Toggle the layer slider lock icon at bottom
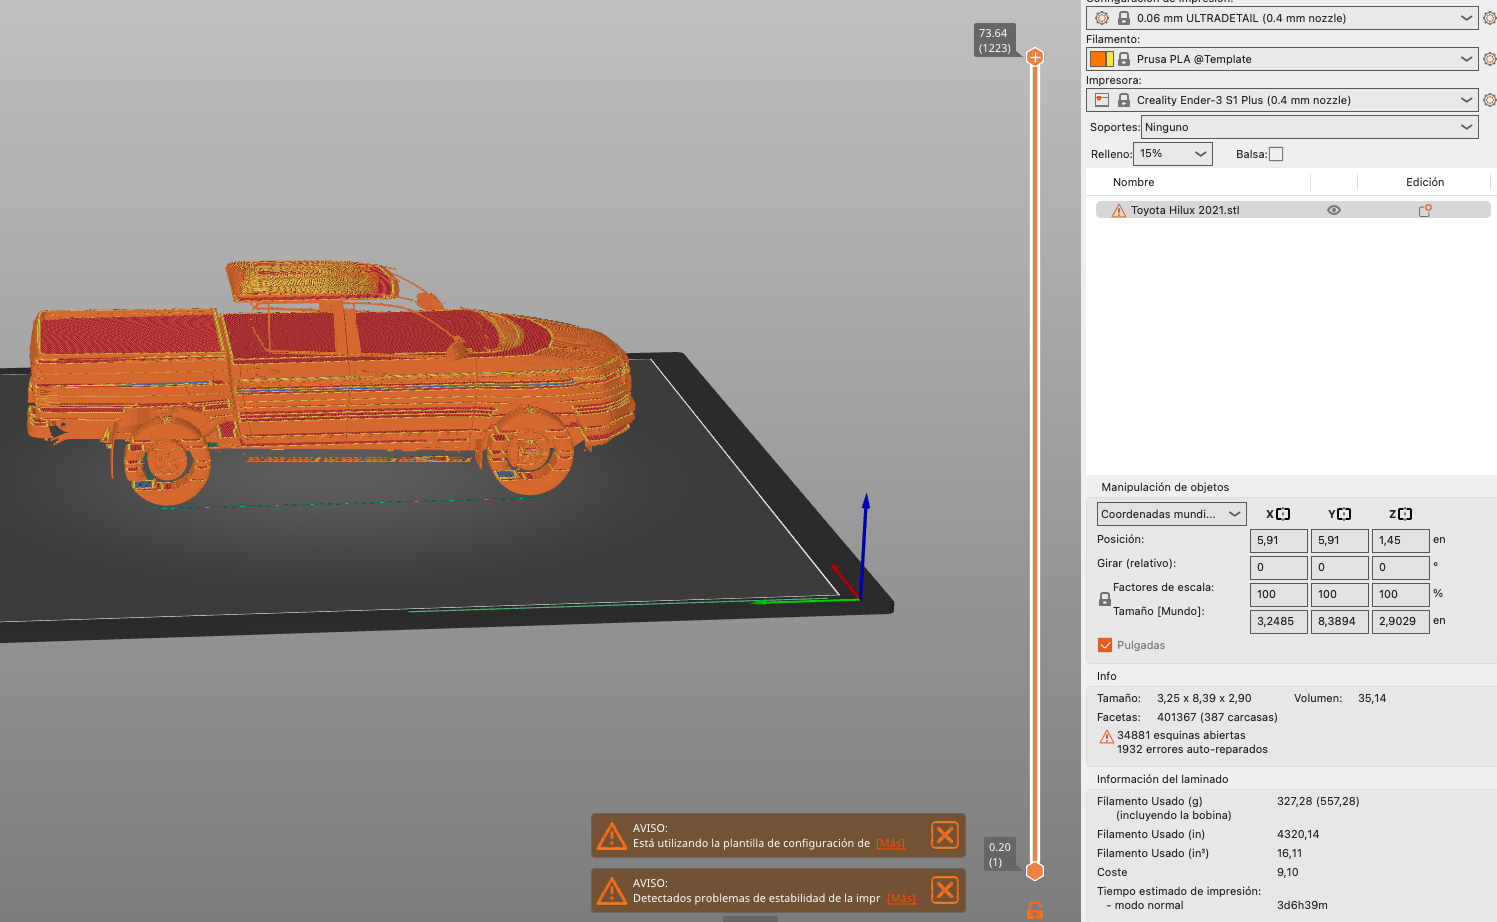Image resolution: width=1497 pixels, height=922 pixels. [1035, 910]
